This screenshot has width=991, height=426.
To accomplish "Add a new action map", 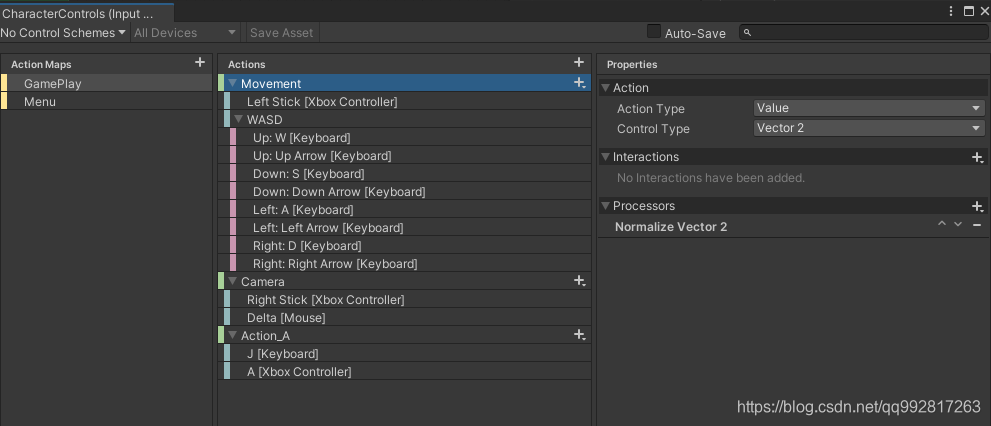I will (x=200, y=63).
